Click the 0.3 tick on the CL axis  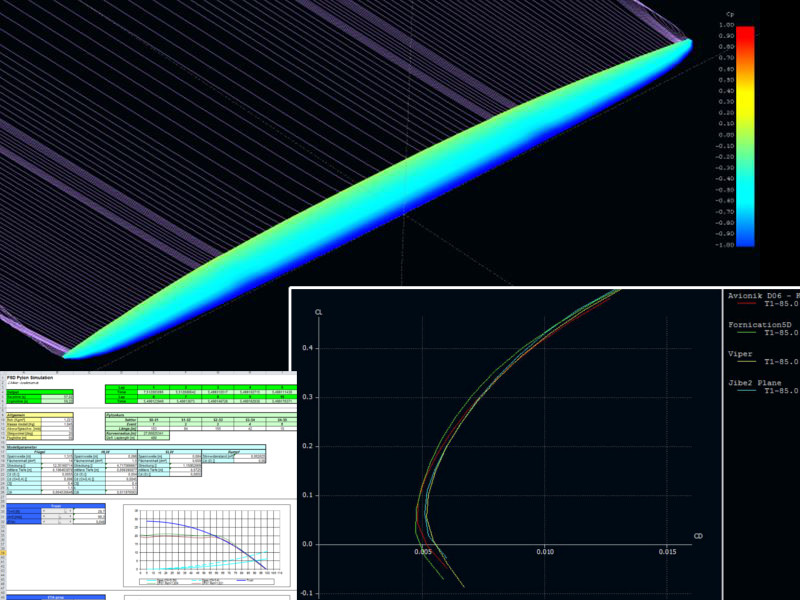[x=307, y=397]
